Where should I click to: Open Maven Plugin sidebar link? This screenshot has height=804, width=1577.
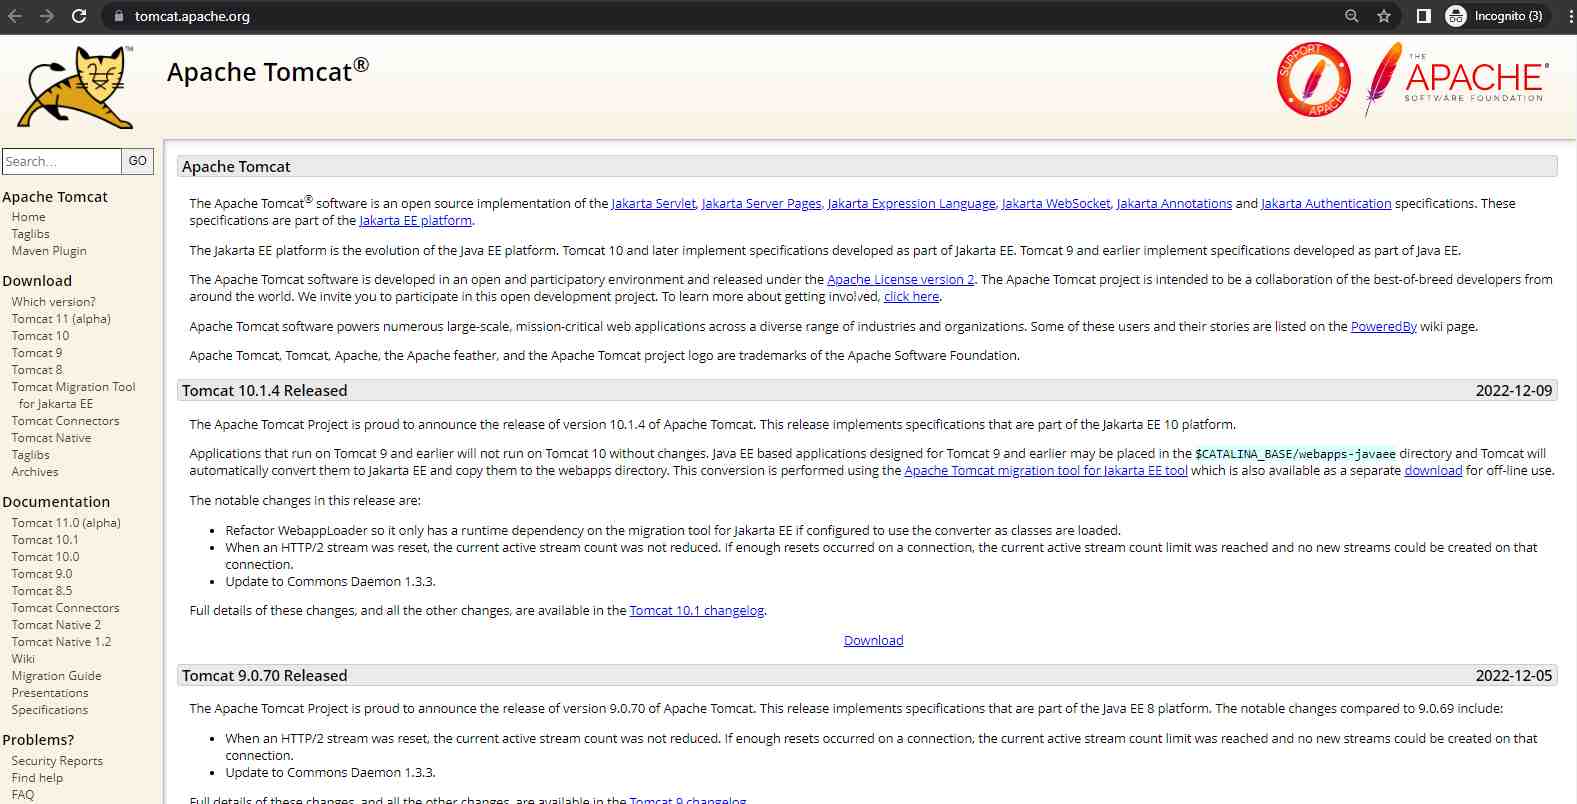point(49,251)
